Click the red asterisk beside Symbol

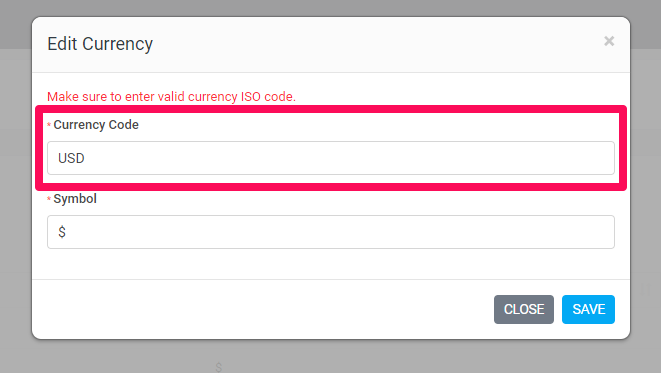pos(49,198)
